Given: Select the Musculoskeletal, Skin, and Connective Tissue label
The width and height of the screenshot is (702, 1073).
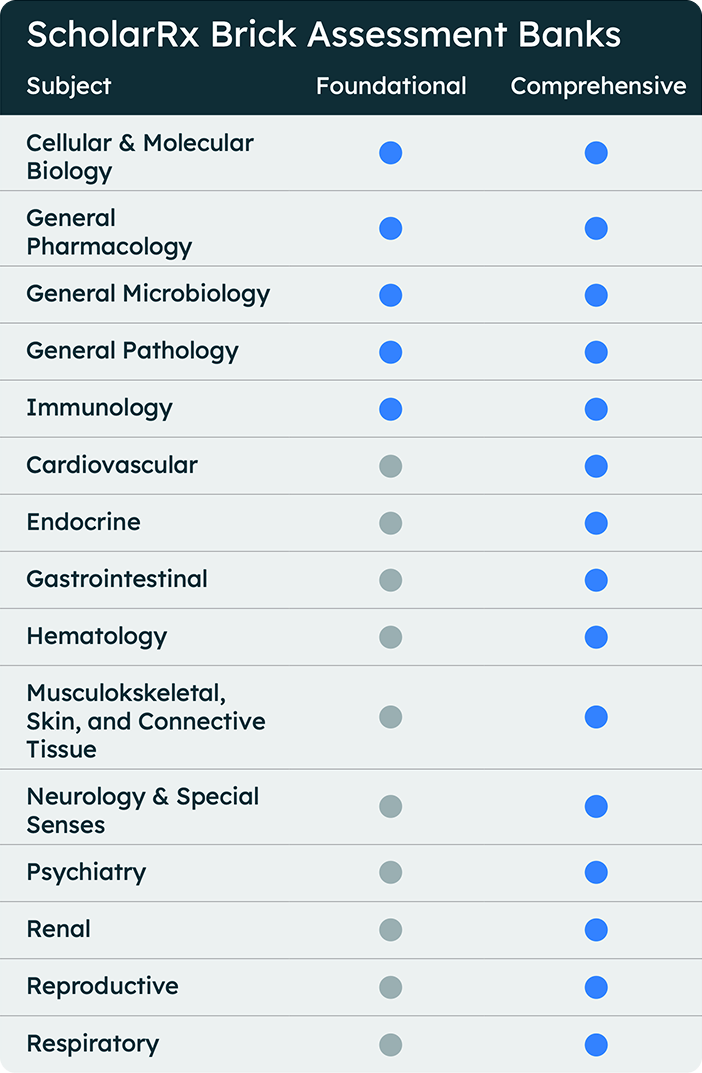Looking at the screenshot, I should click(x=146, y=721).
